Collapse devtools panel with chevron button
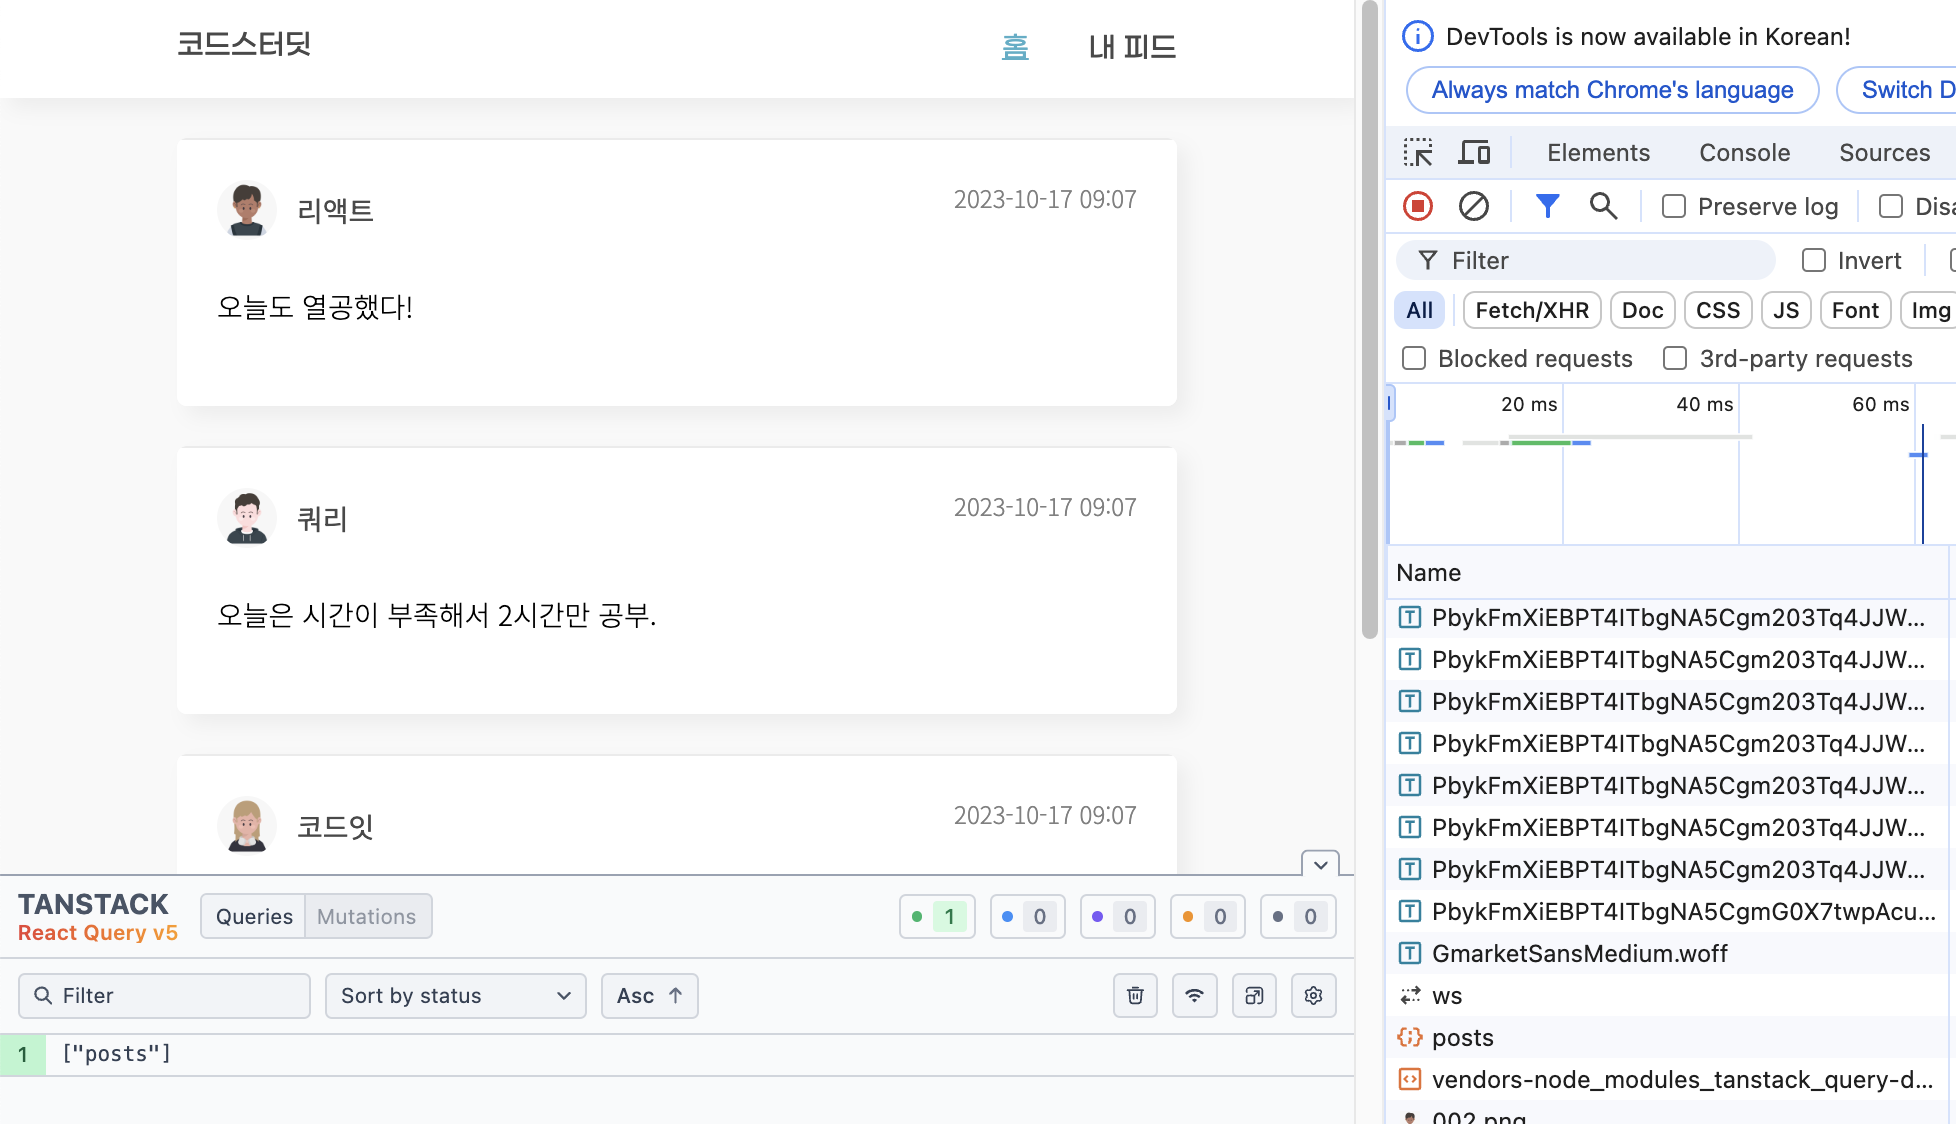The image size is (1956, 1124). (x=1320, y=865)
